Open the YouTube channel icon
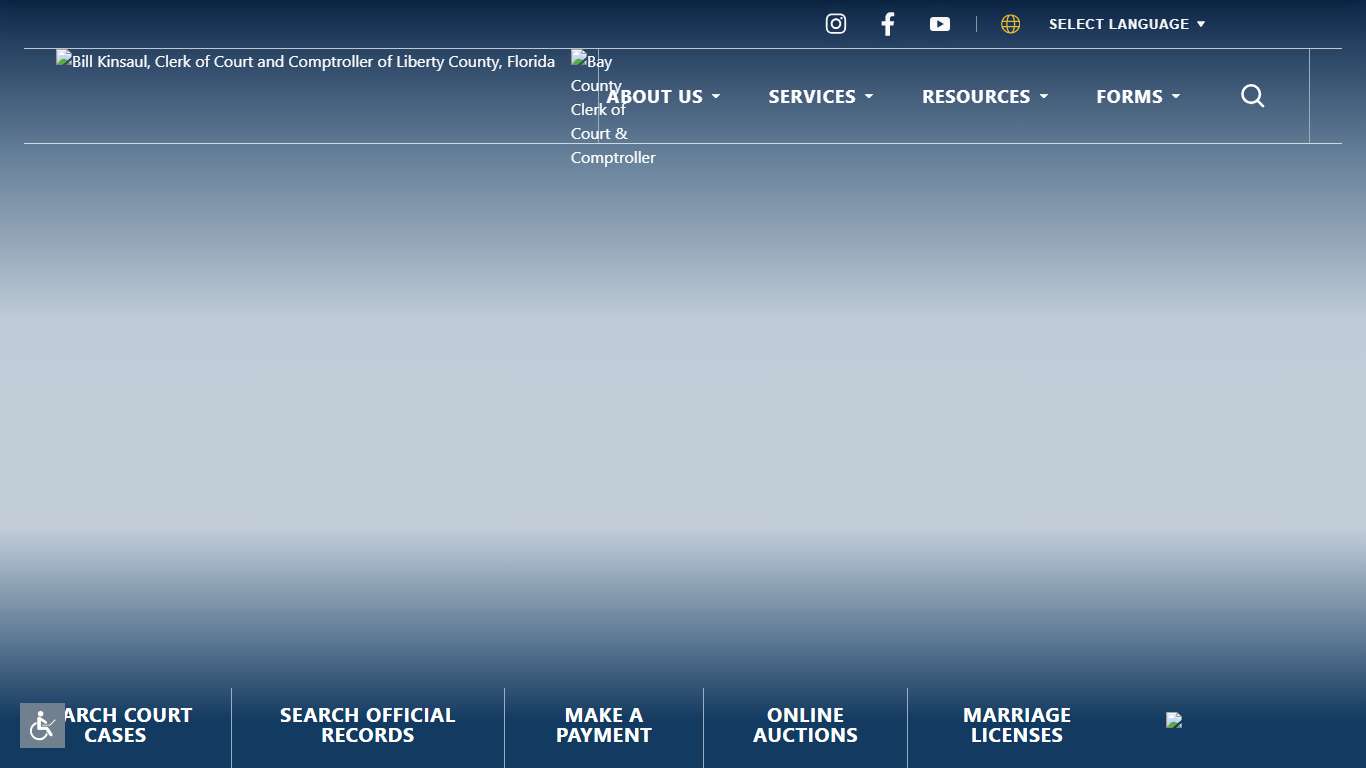This screenshot has height=768, width=1366. click(x=940, y=24)
